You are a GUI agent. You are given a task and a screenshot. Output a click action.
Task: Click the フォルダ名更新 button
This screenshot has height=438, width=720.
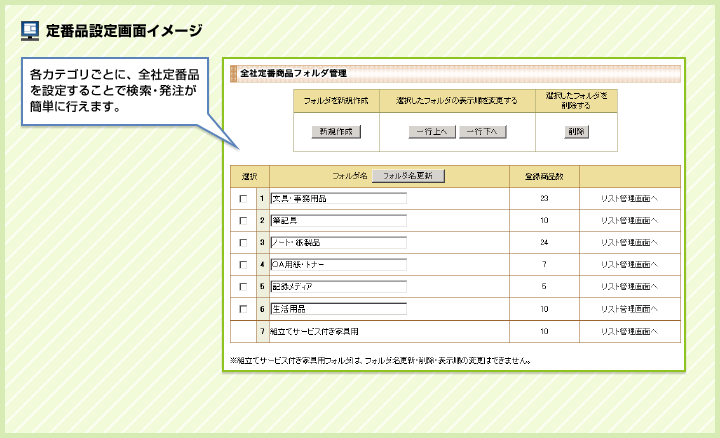(408, 176)
